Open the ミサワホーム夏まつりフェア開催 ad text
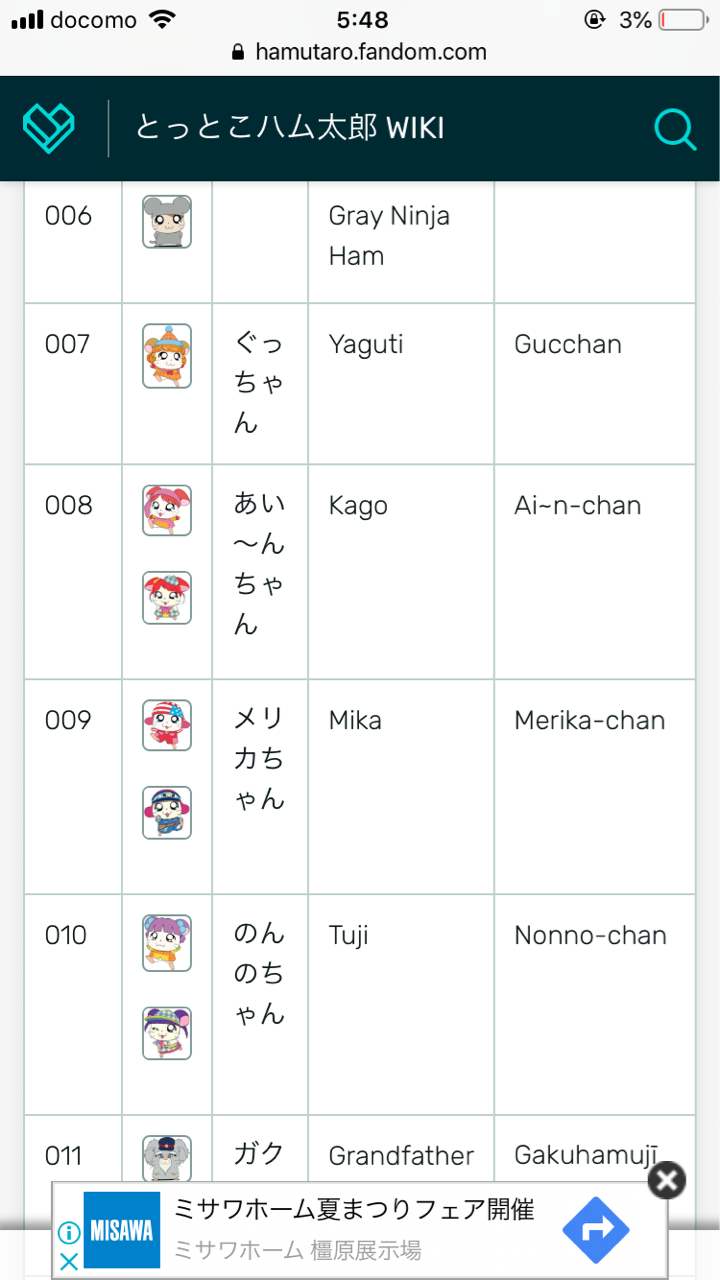The height and width of the screenshot is (1280, 720). click(354, 1210)
